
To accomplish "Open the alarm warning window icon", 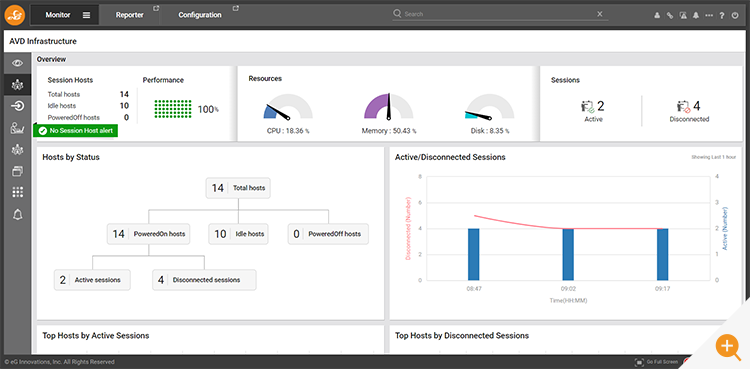I will pos(683,15).
